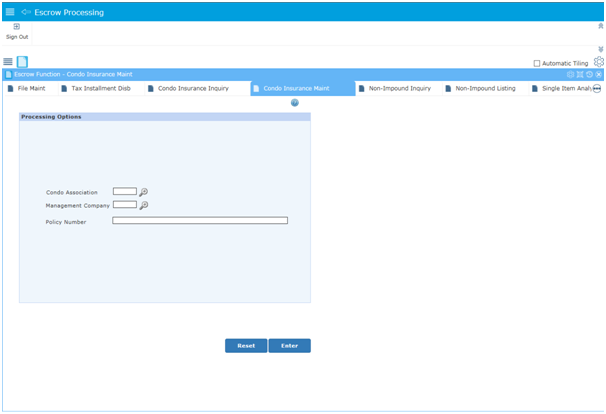Click the Processing Options header text
606x414 pixels.
pos(51,117)
